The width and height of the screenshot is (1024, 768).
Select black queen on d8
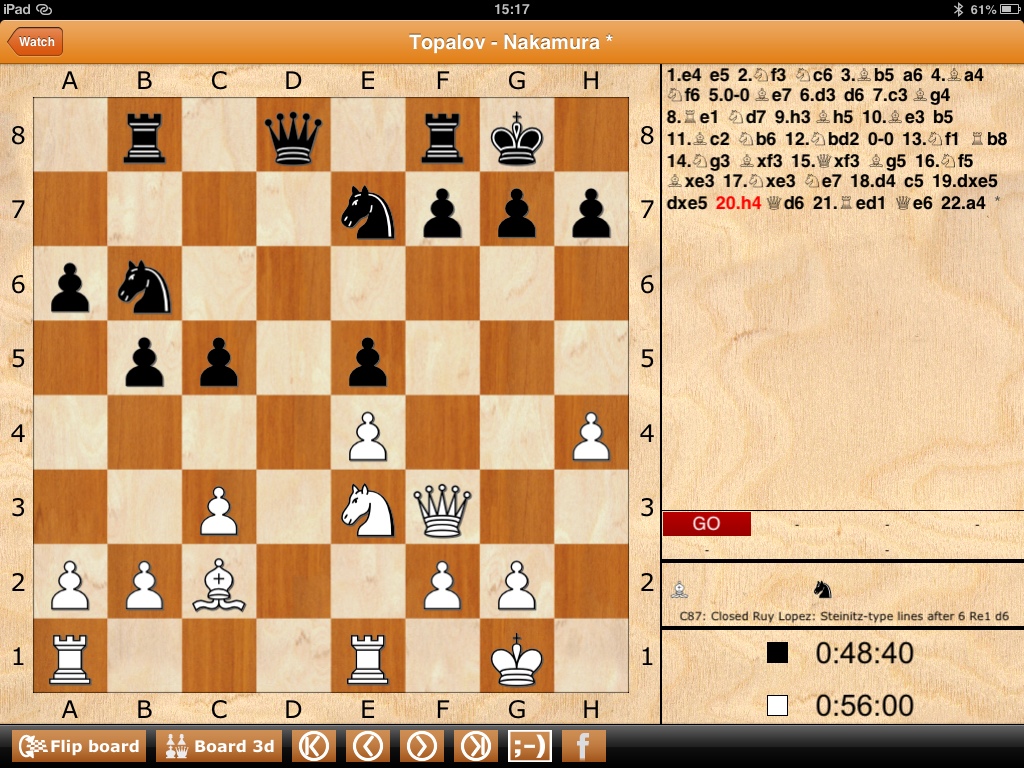293,136
